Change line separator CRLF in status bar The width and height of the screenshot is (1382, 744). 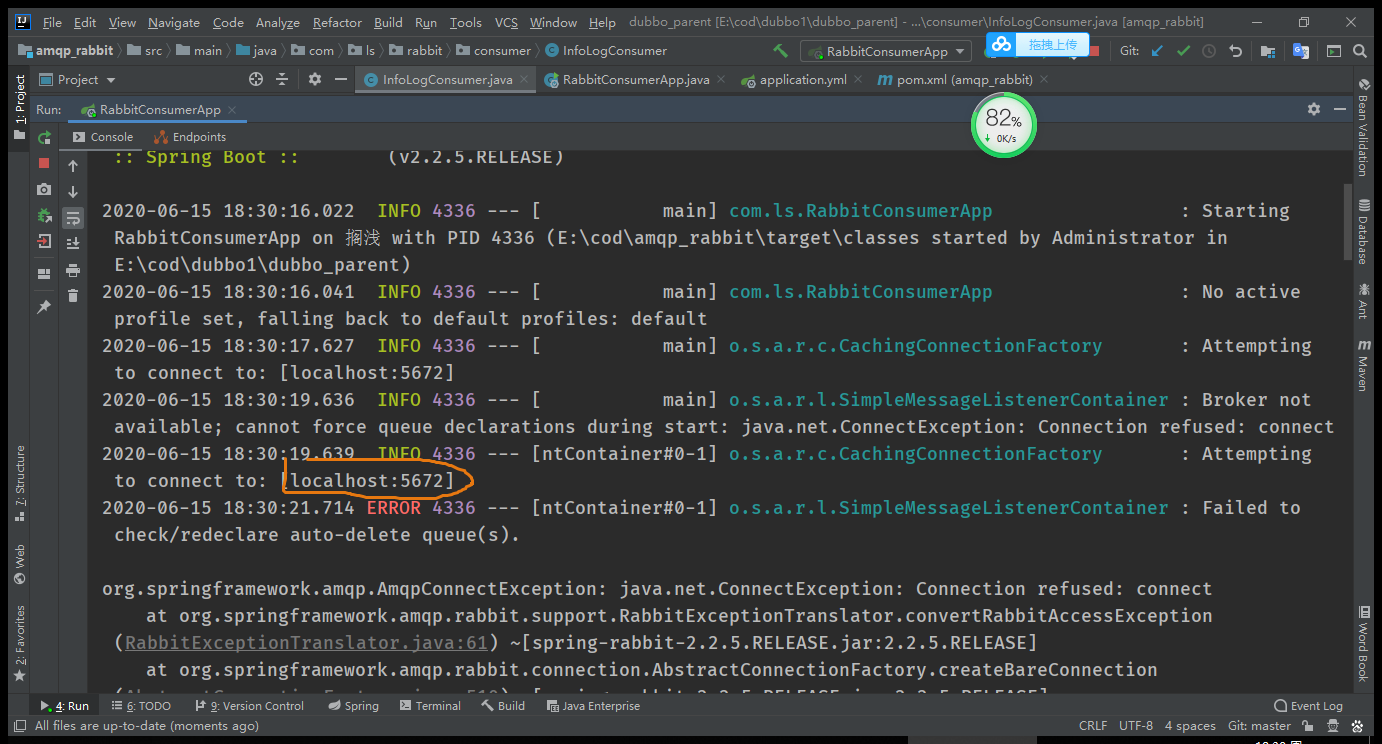coord(1093,726)
